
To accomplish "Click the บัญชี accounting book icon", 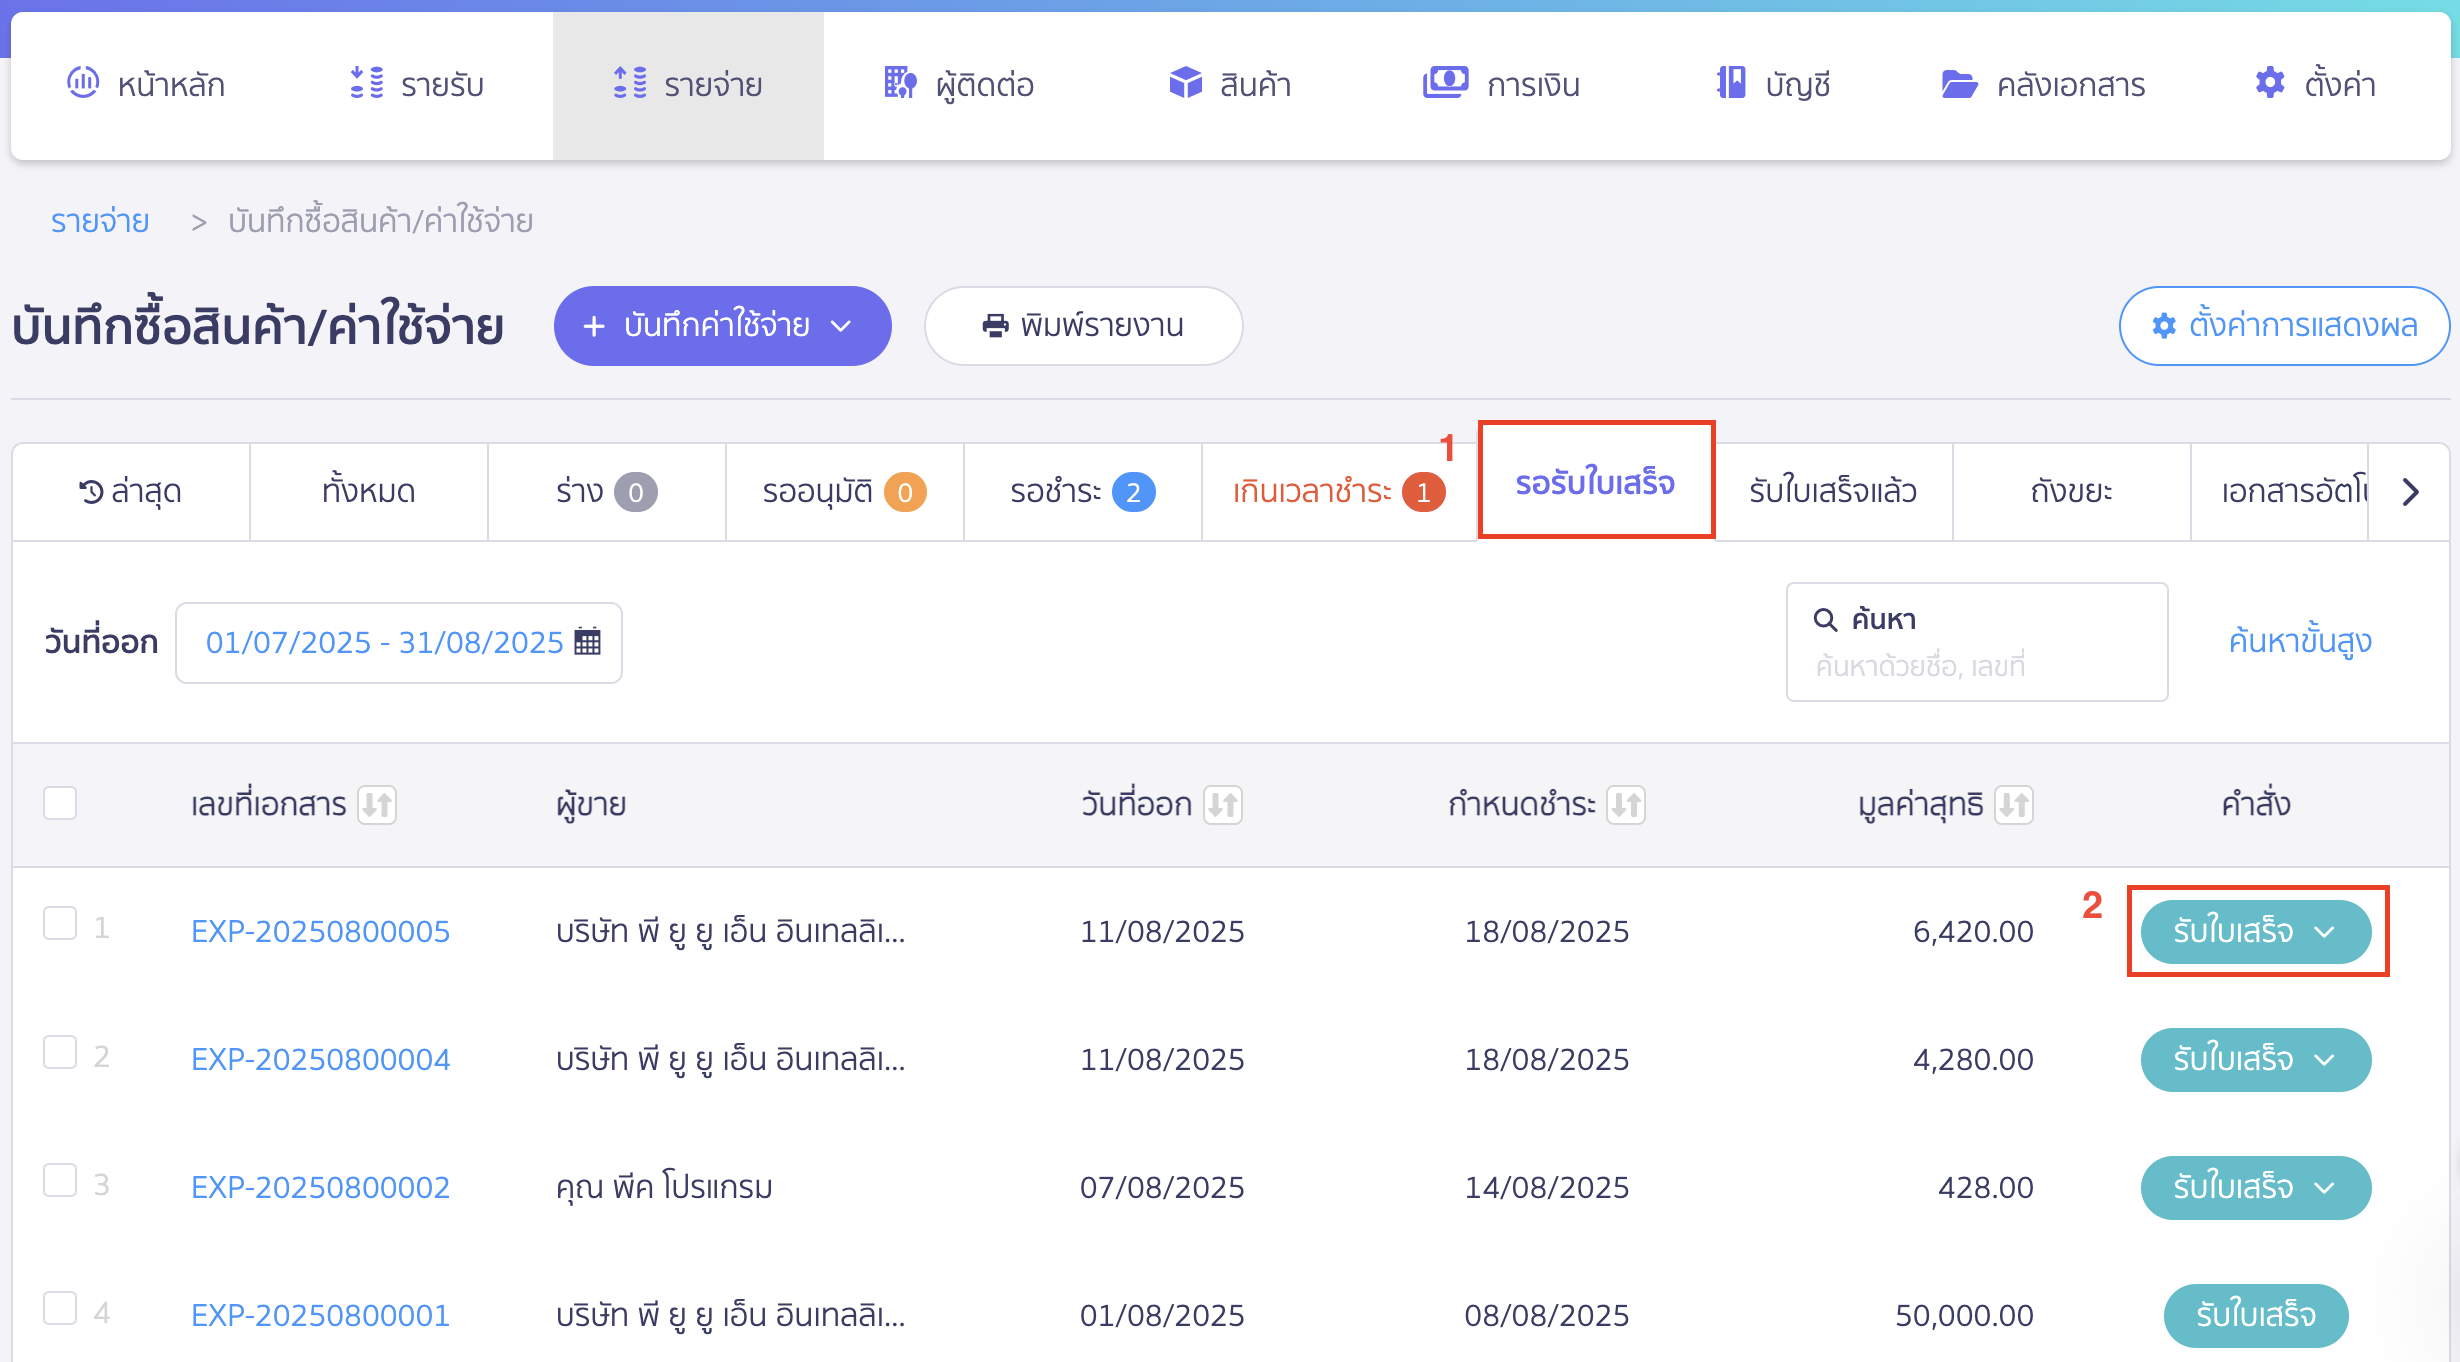I will click(x=1731, y=83).
